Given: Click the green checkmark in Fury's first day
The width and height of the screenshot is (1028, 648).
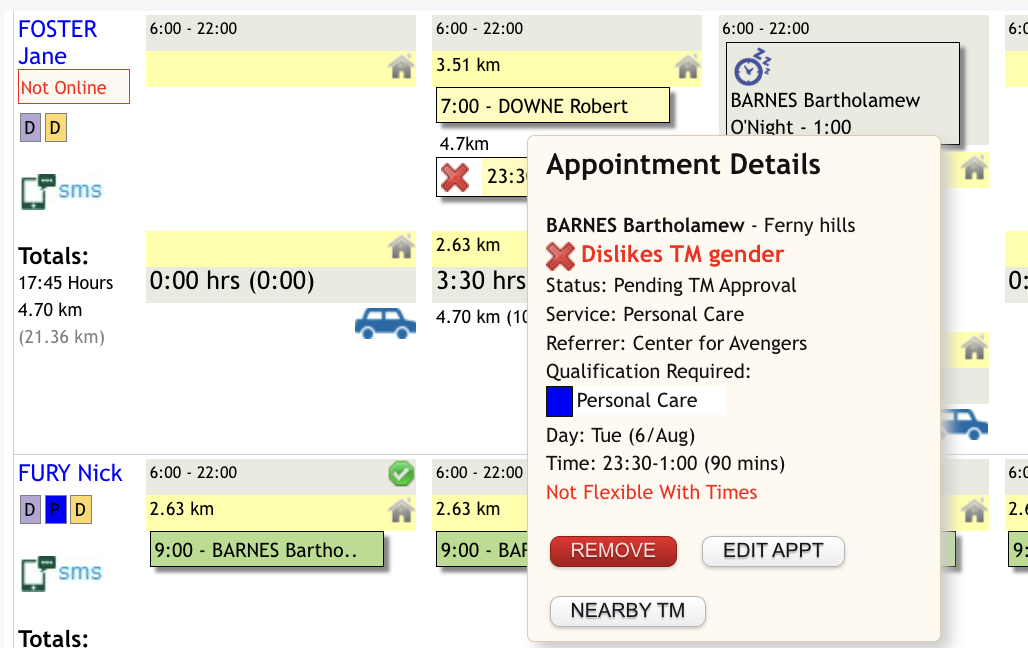Looking at the screenshot, I should 401,474.
